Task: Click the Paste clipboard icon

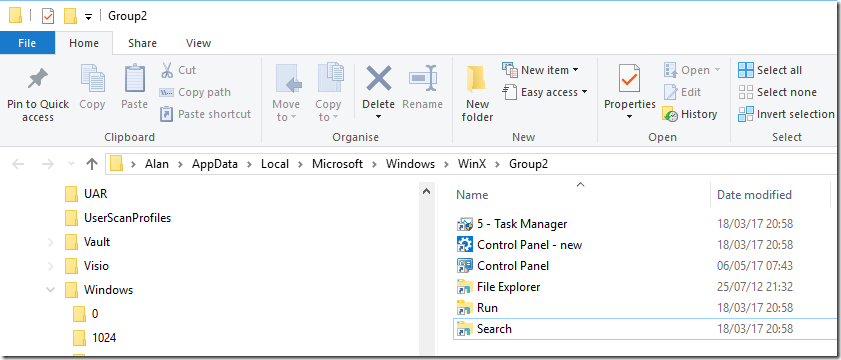Action: click(x=135, y=79)
